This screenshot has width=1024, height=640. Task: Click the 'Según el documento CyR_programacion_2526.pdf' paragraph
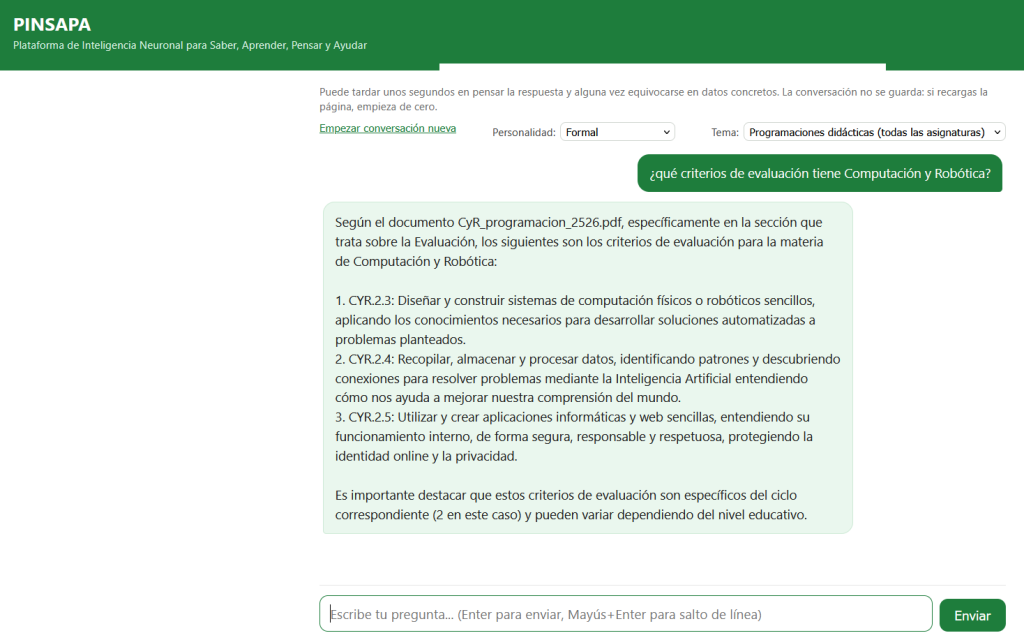tap(579, 242)
